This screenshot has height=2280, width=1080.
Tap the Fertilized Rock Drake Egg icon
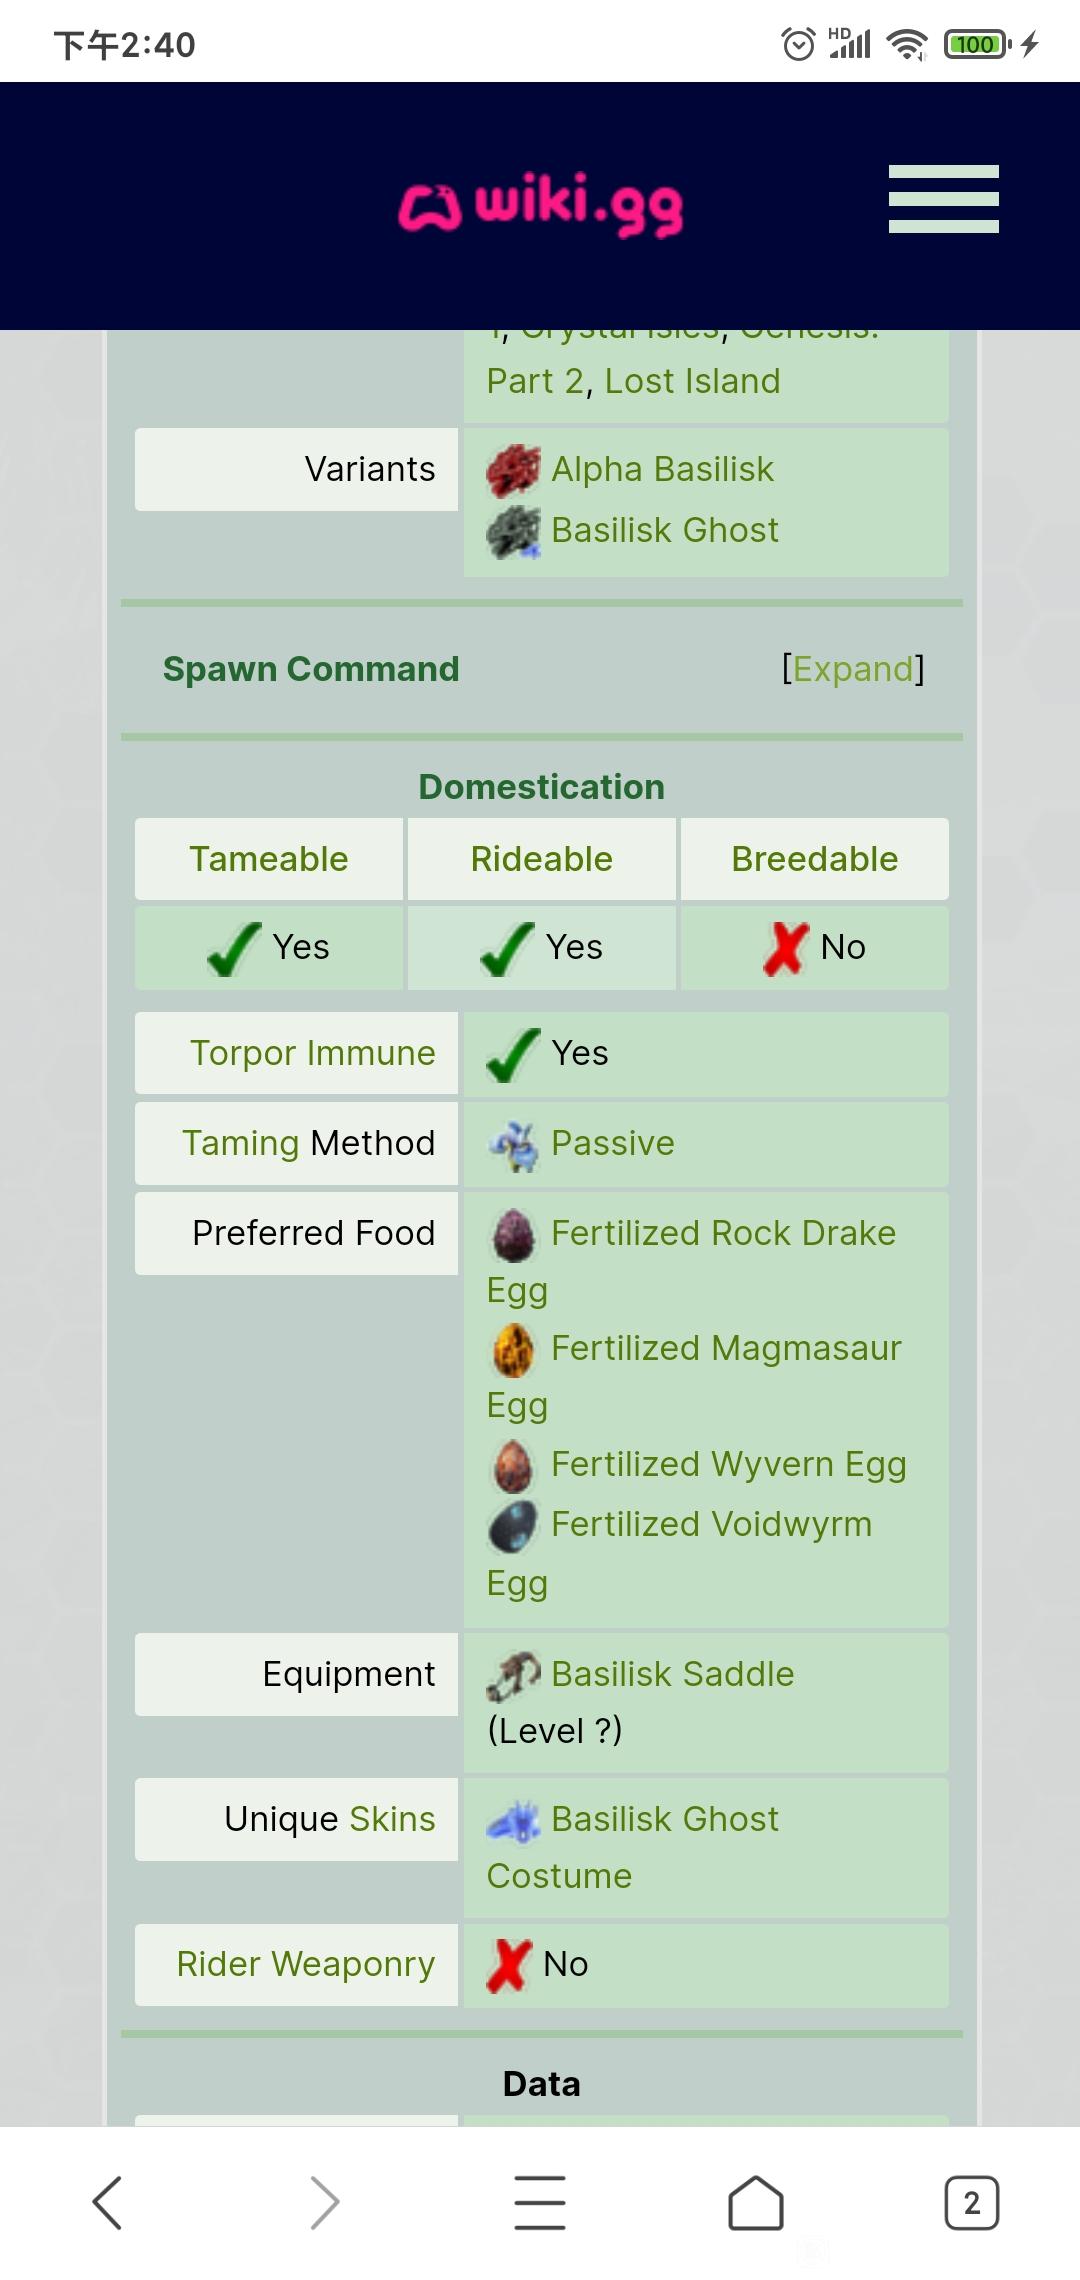click(x=513, y=1235)
